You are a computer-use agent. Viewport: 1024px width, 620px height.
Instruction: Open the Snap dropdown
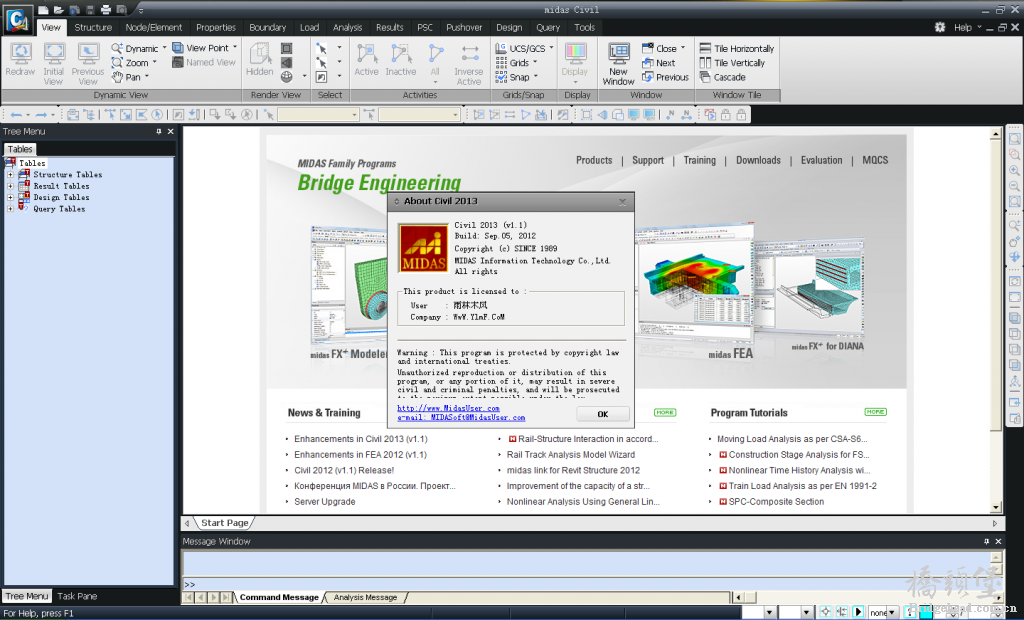pos(536,76)
